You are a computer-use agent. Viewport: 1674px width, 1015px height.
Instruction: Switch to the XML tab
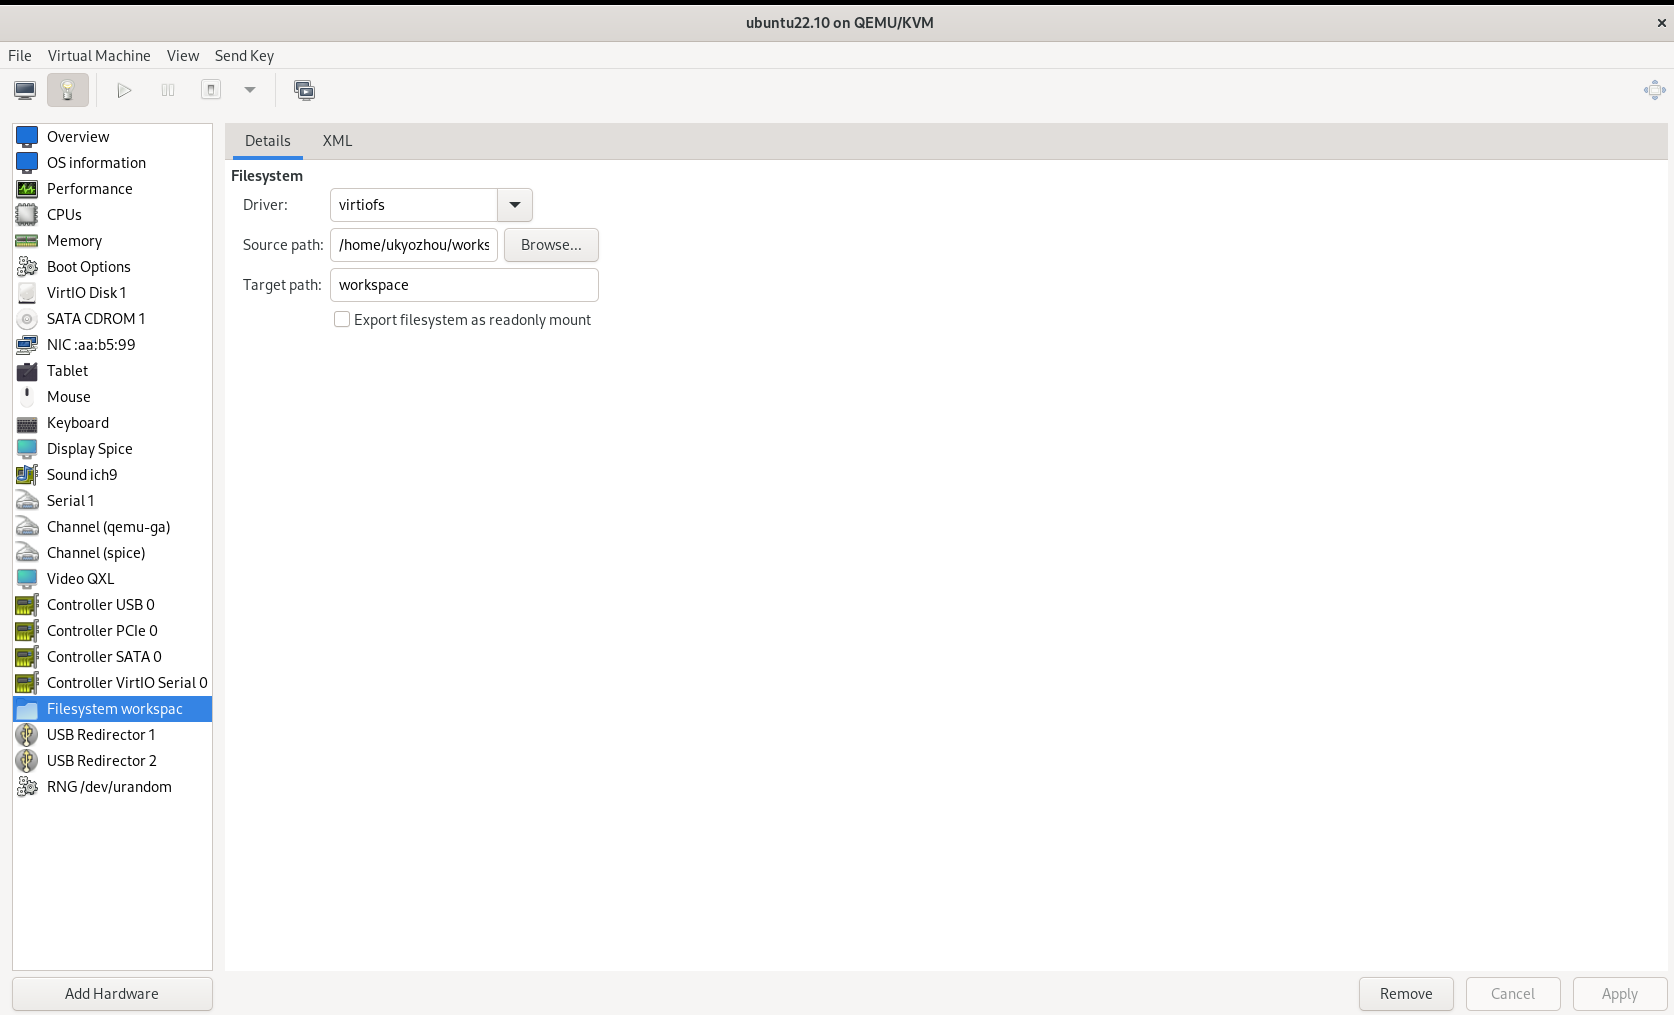337,141
